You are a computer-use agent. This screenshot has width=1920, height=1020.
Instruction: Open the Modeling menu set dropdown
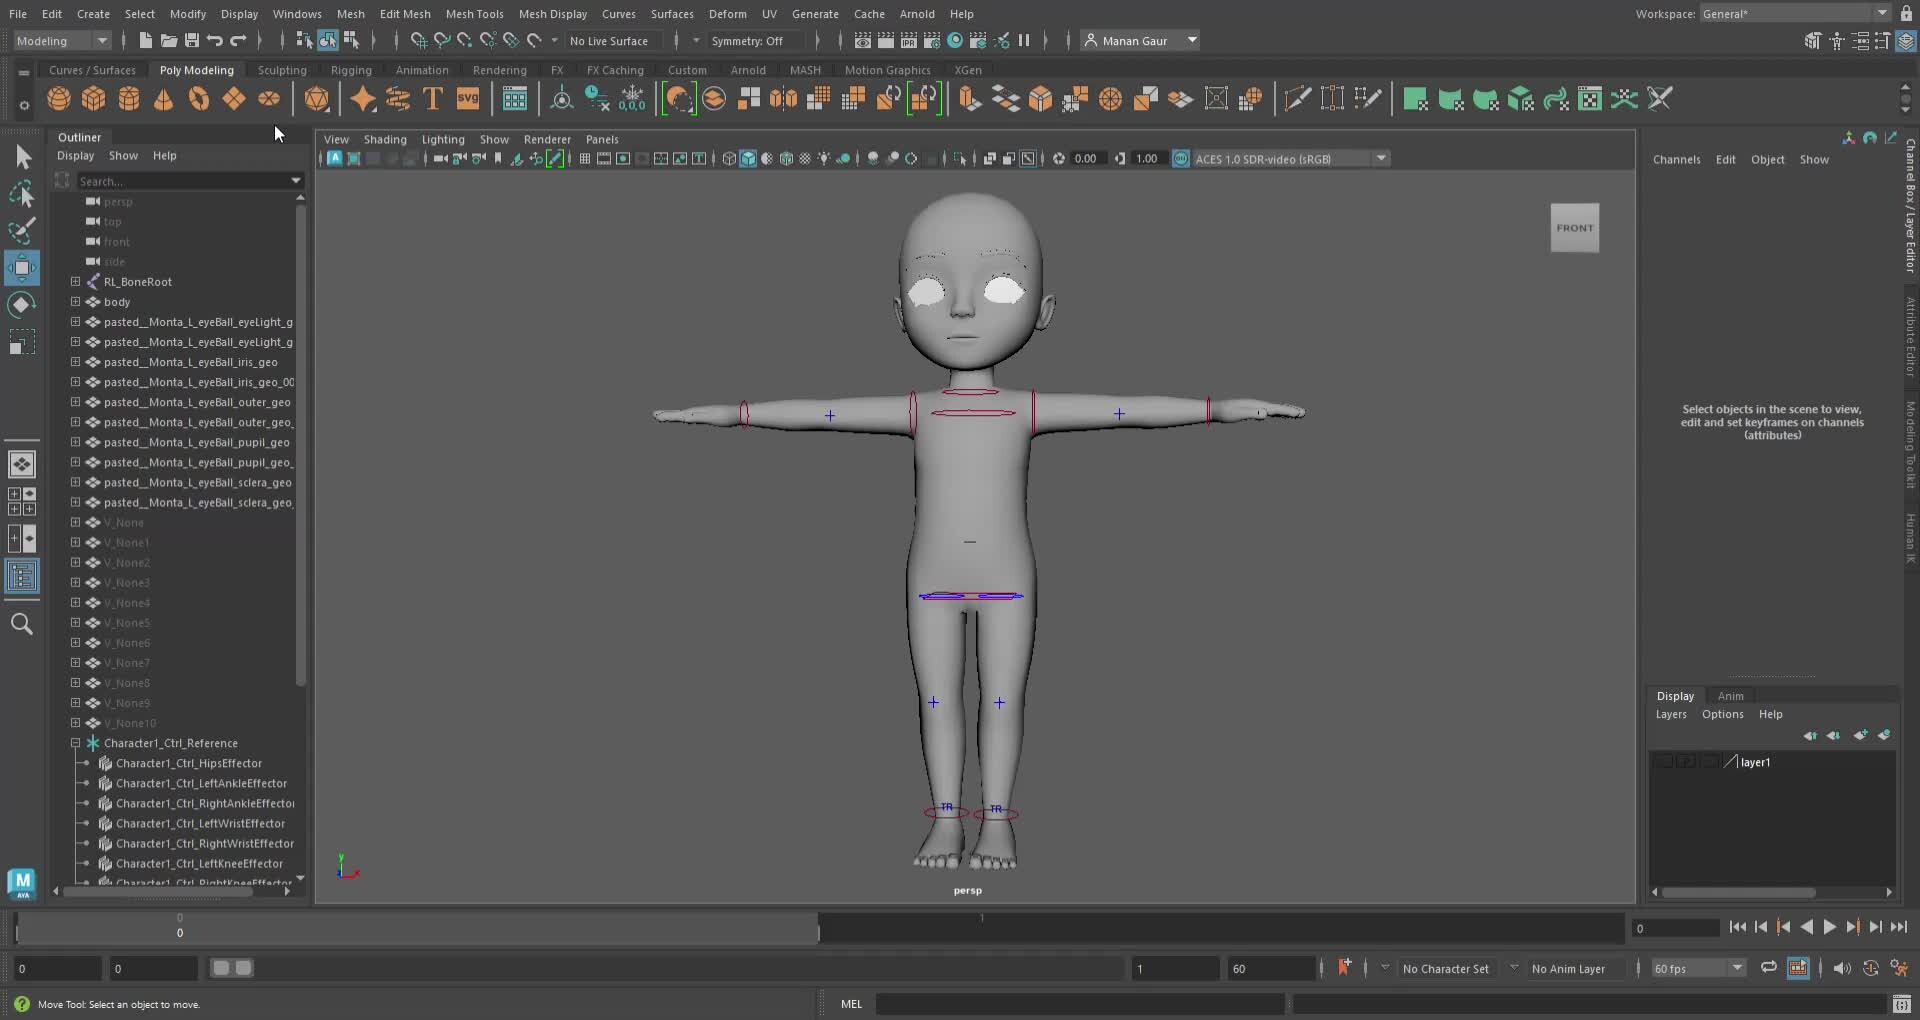coord(62,41)
